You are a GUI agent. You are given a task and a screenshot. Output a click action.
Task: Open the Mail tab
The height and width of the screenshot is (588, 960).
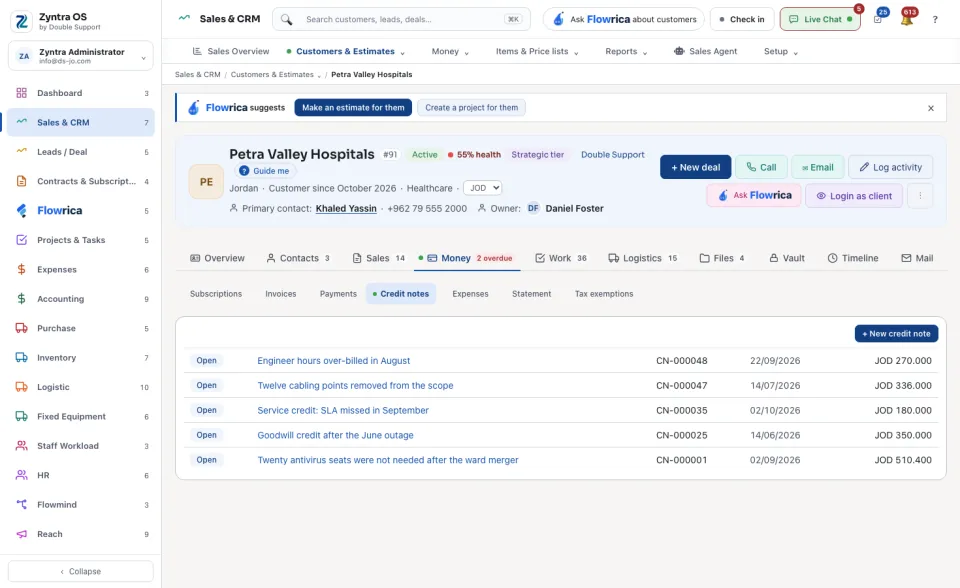(x=917, y=258)
